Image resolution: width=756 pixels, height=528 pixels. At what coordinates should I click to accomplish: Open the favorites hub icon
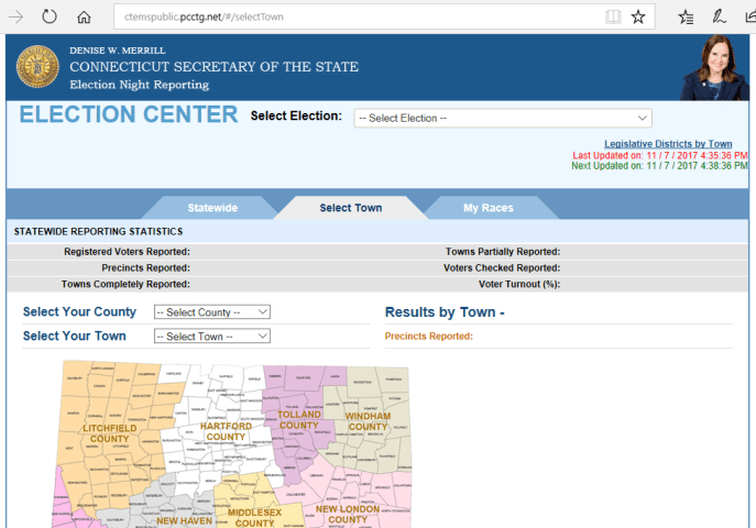tap(686, 17)
